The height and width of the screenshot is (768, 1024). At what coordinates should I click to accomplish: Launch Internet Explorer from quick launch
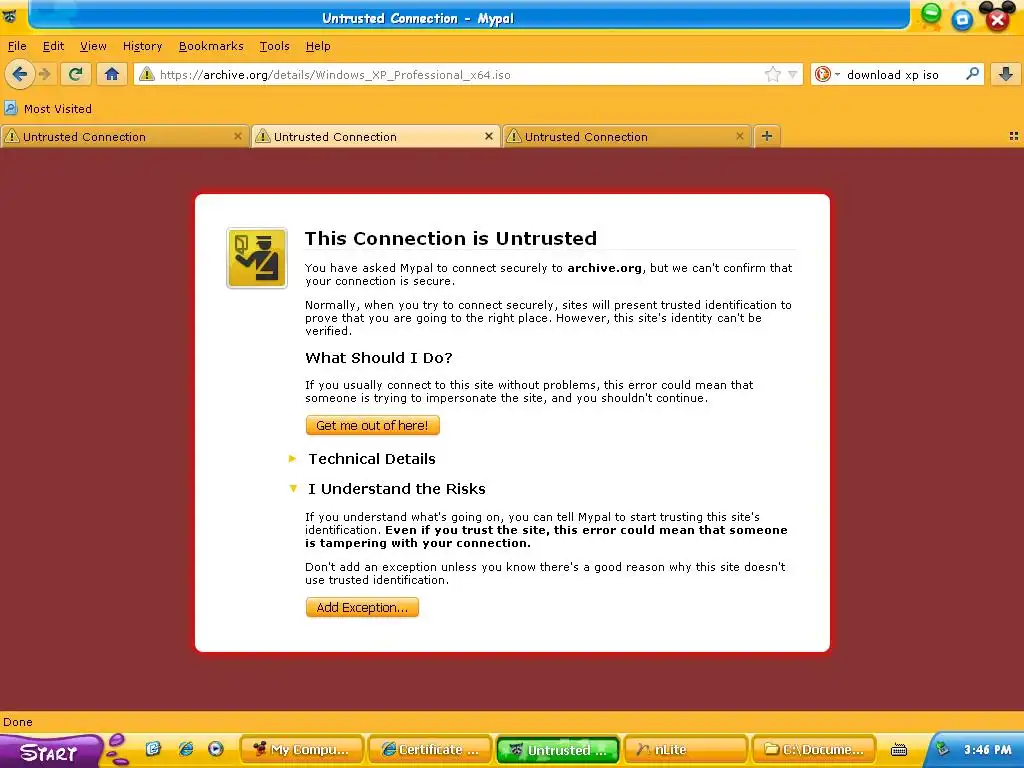pos(185,749)
